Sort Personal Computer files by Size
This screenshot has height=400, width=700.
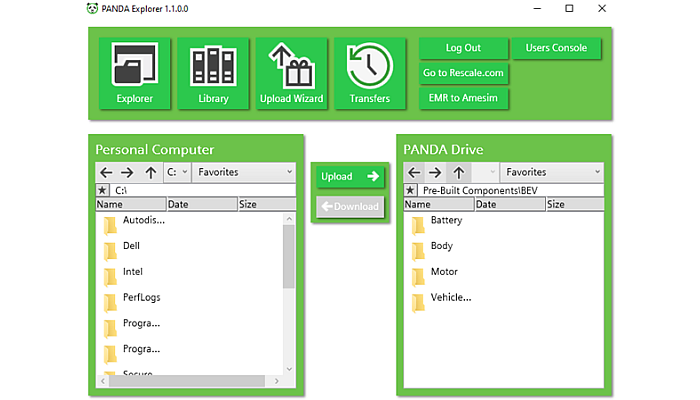(x=267, y=204)
